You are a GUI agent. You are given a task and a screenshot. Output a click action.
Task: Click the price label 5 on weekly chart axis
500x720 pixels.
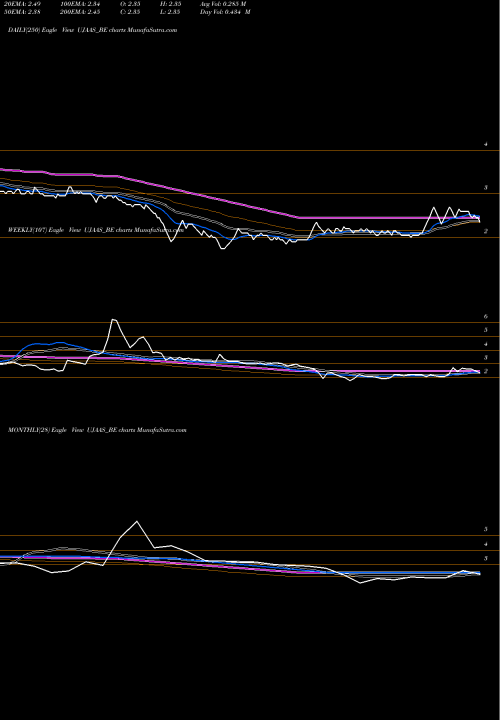click(x=486, y=330)
